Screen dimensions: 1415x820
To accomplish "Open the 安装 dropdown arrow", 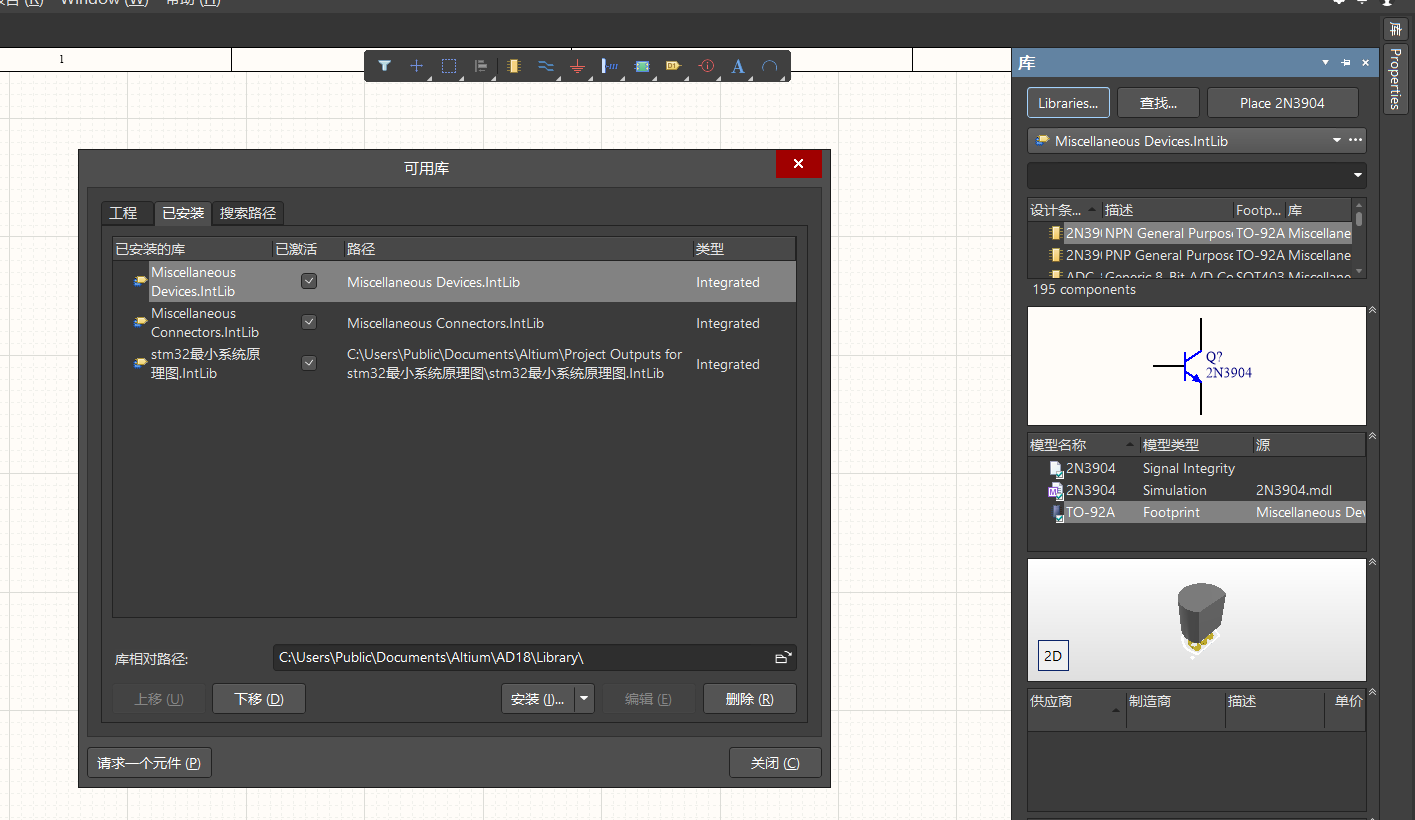I will pyautogui.click(x=585, y=699).
